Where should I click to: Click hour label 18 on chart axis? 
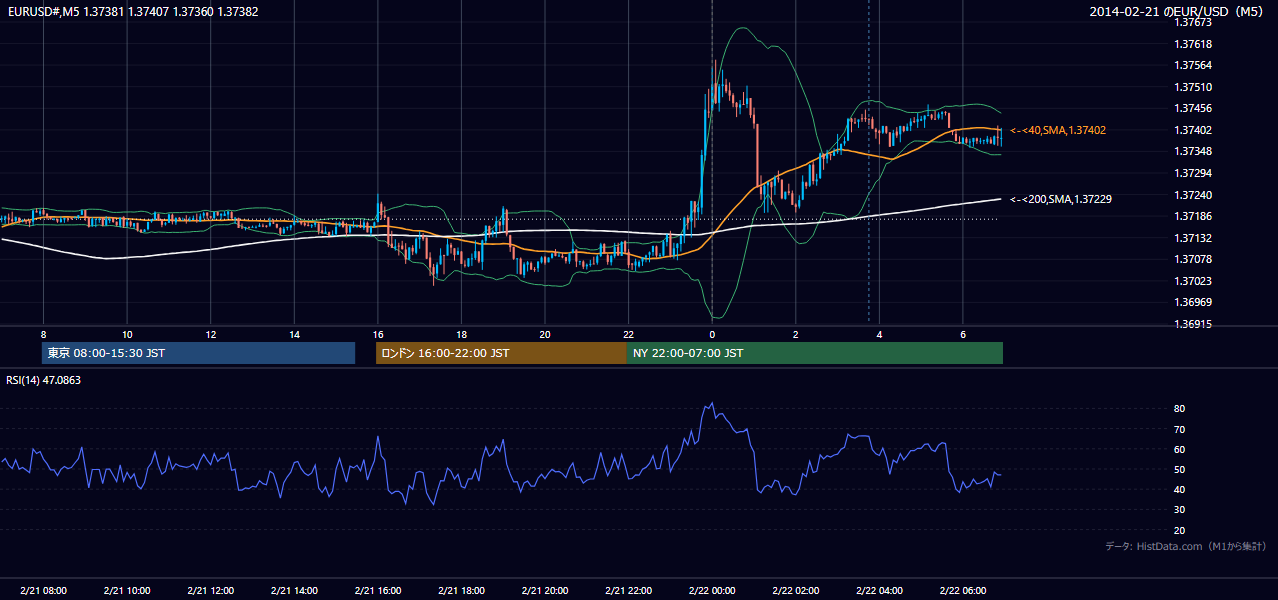pos(461,334)
